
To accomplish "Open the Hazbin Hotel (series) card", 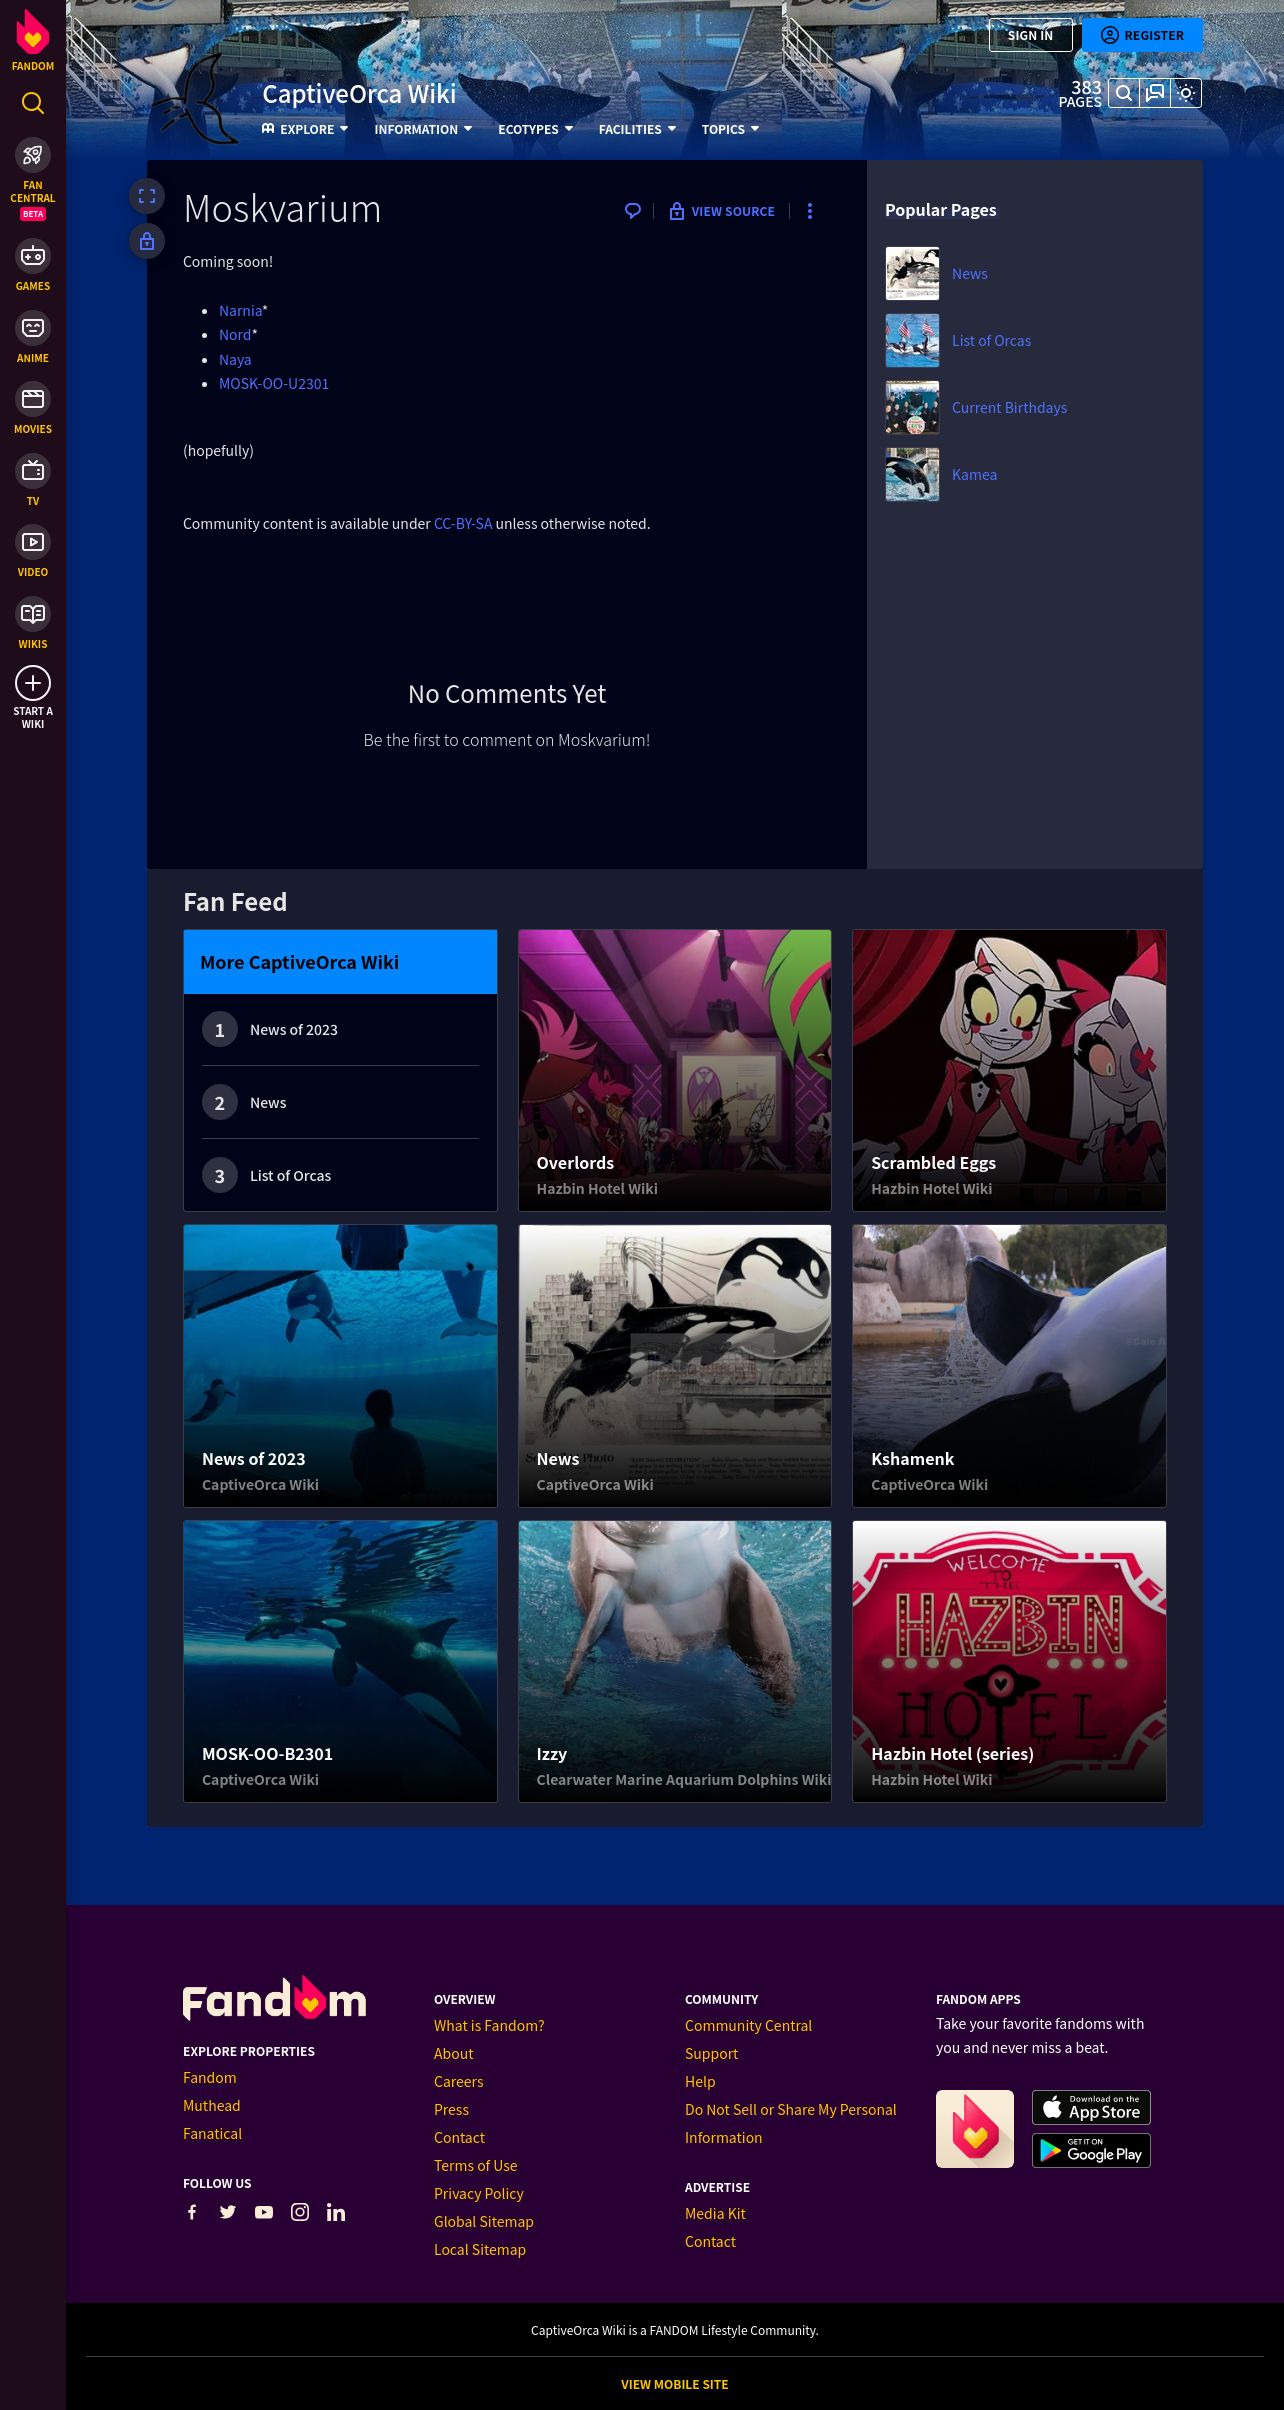I will pyautogui.click(x=1009, y=1661).
